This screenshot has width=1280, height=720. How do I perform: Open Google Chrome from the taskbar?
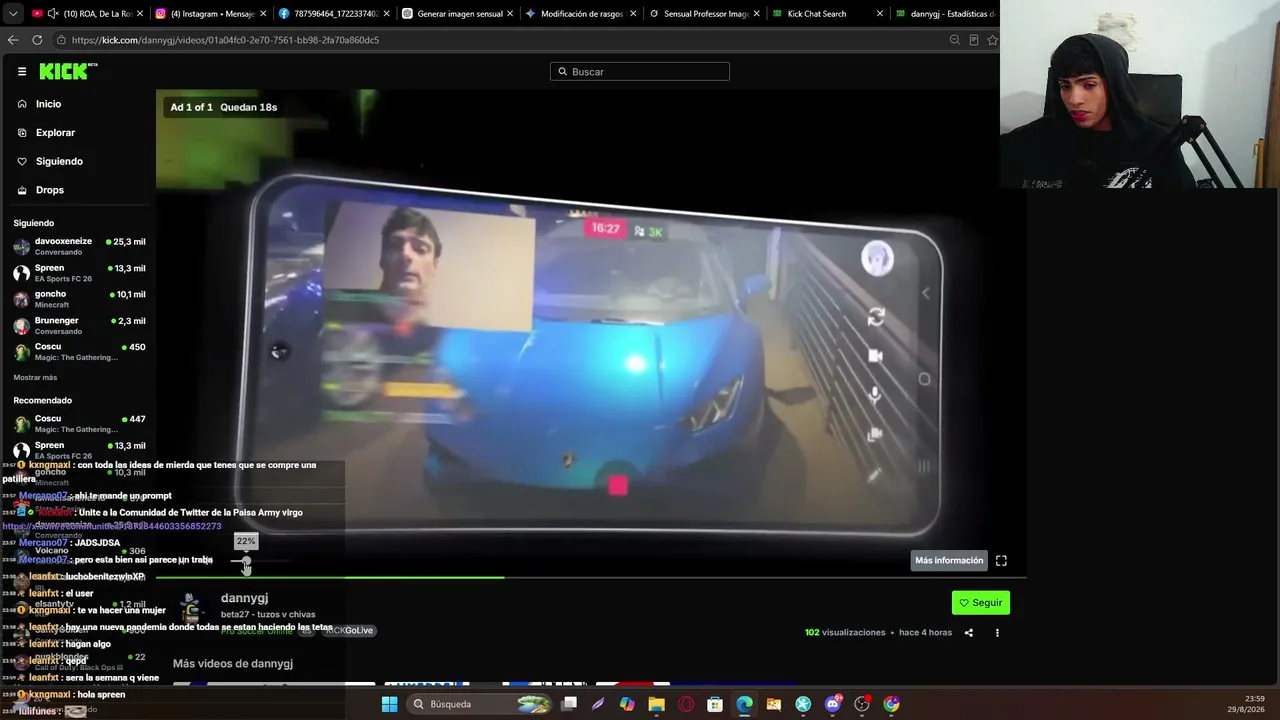pos(891,704)
